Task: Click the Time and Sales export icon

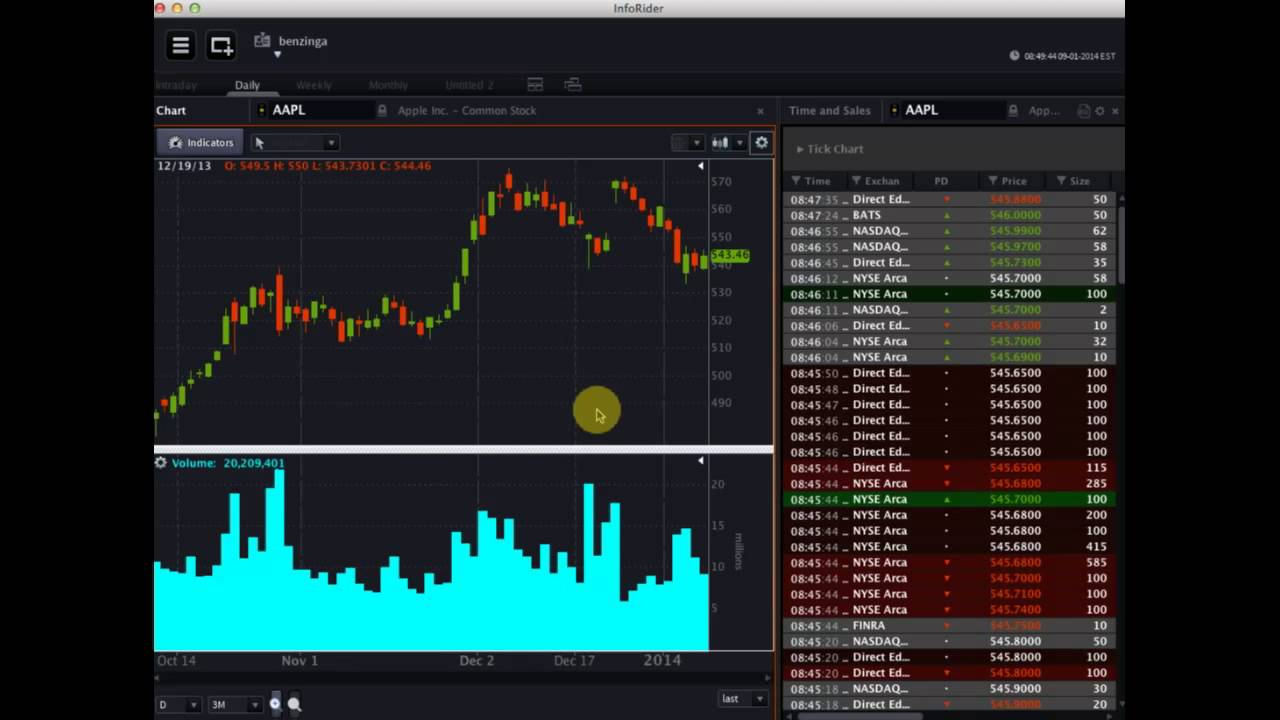Action: (x=1084, y=111)
